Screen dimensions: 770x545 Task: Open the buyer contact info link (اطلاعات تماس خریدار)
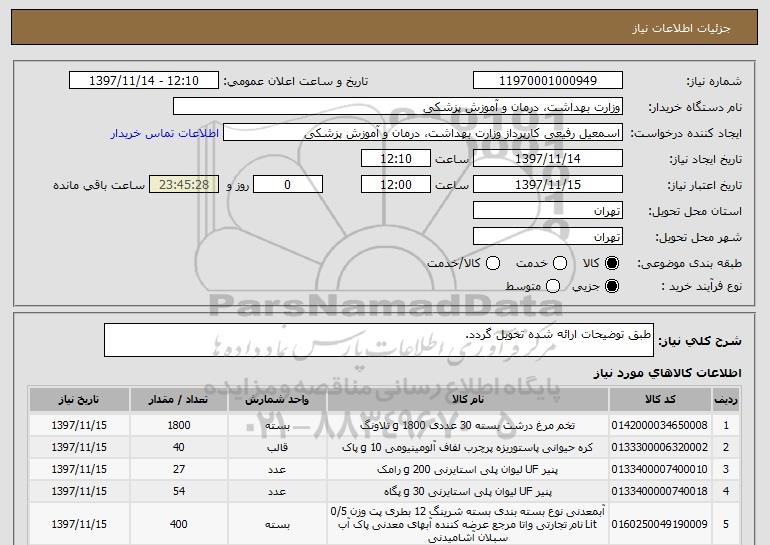165,133
